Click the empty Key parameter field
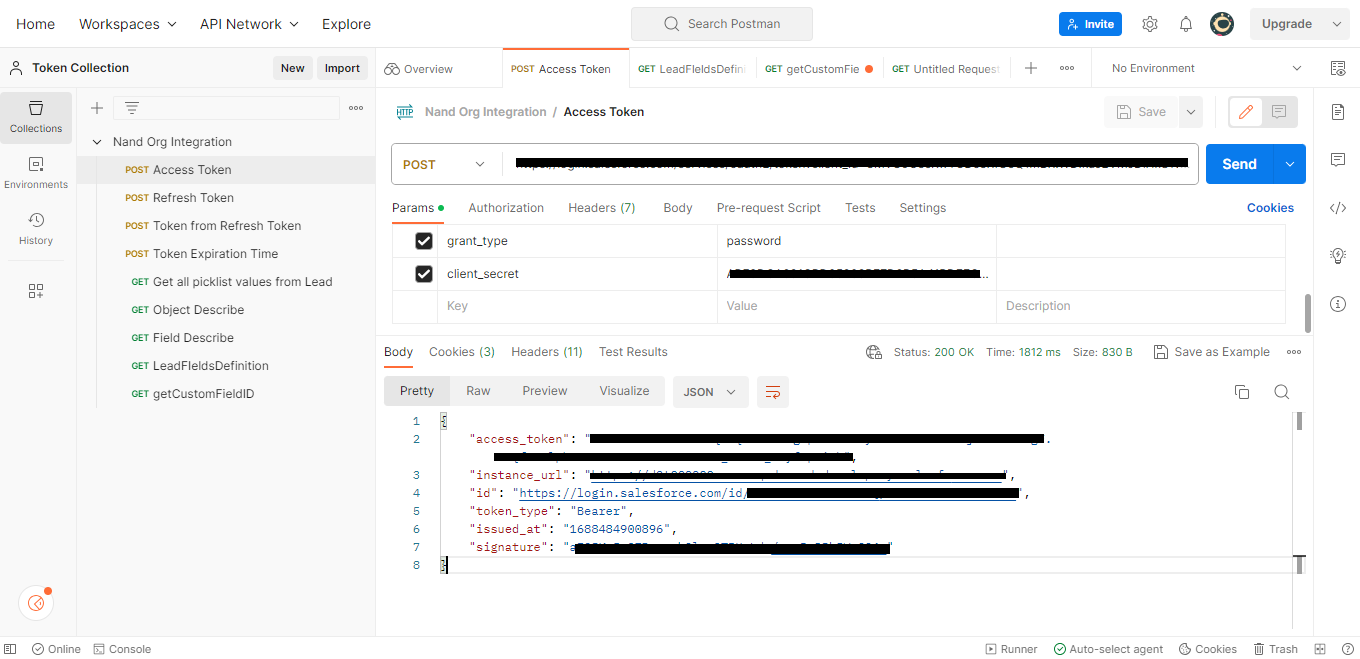The image size is (1360, 659). 577,306
